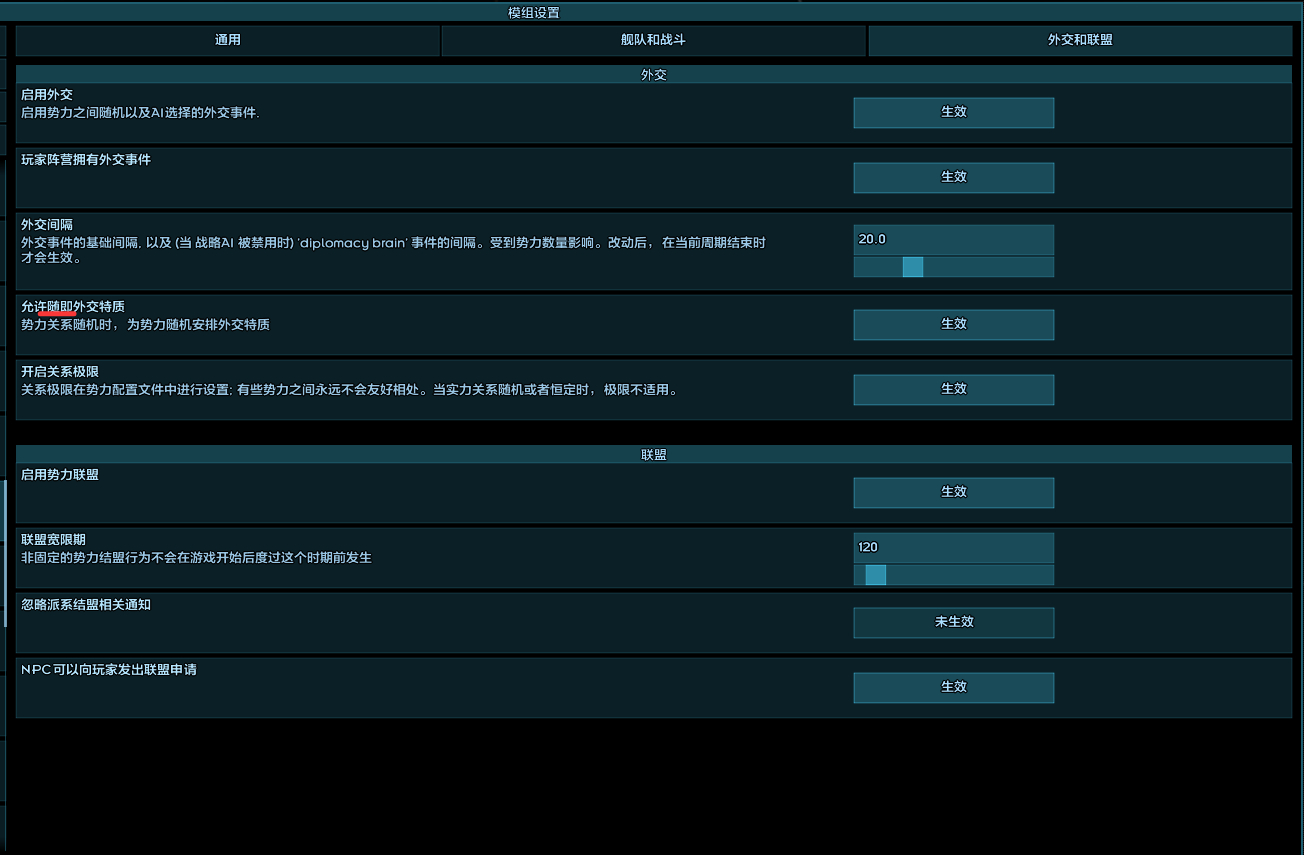Click the 生效 button beside 启用外交
The image size is (1304, 855).
953,112
